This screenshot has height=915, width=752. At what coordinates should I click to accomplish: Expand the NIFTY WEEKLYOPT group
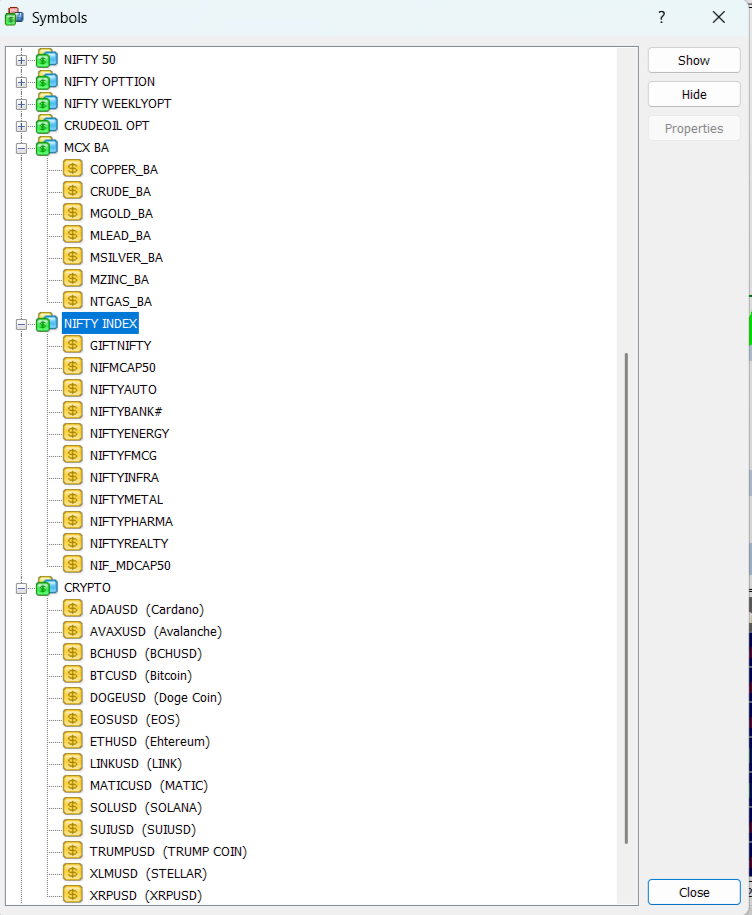coord(21,104)
